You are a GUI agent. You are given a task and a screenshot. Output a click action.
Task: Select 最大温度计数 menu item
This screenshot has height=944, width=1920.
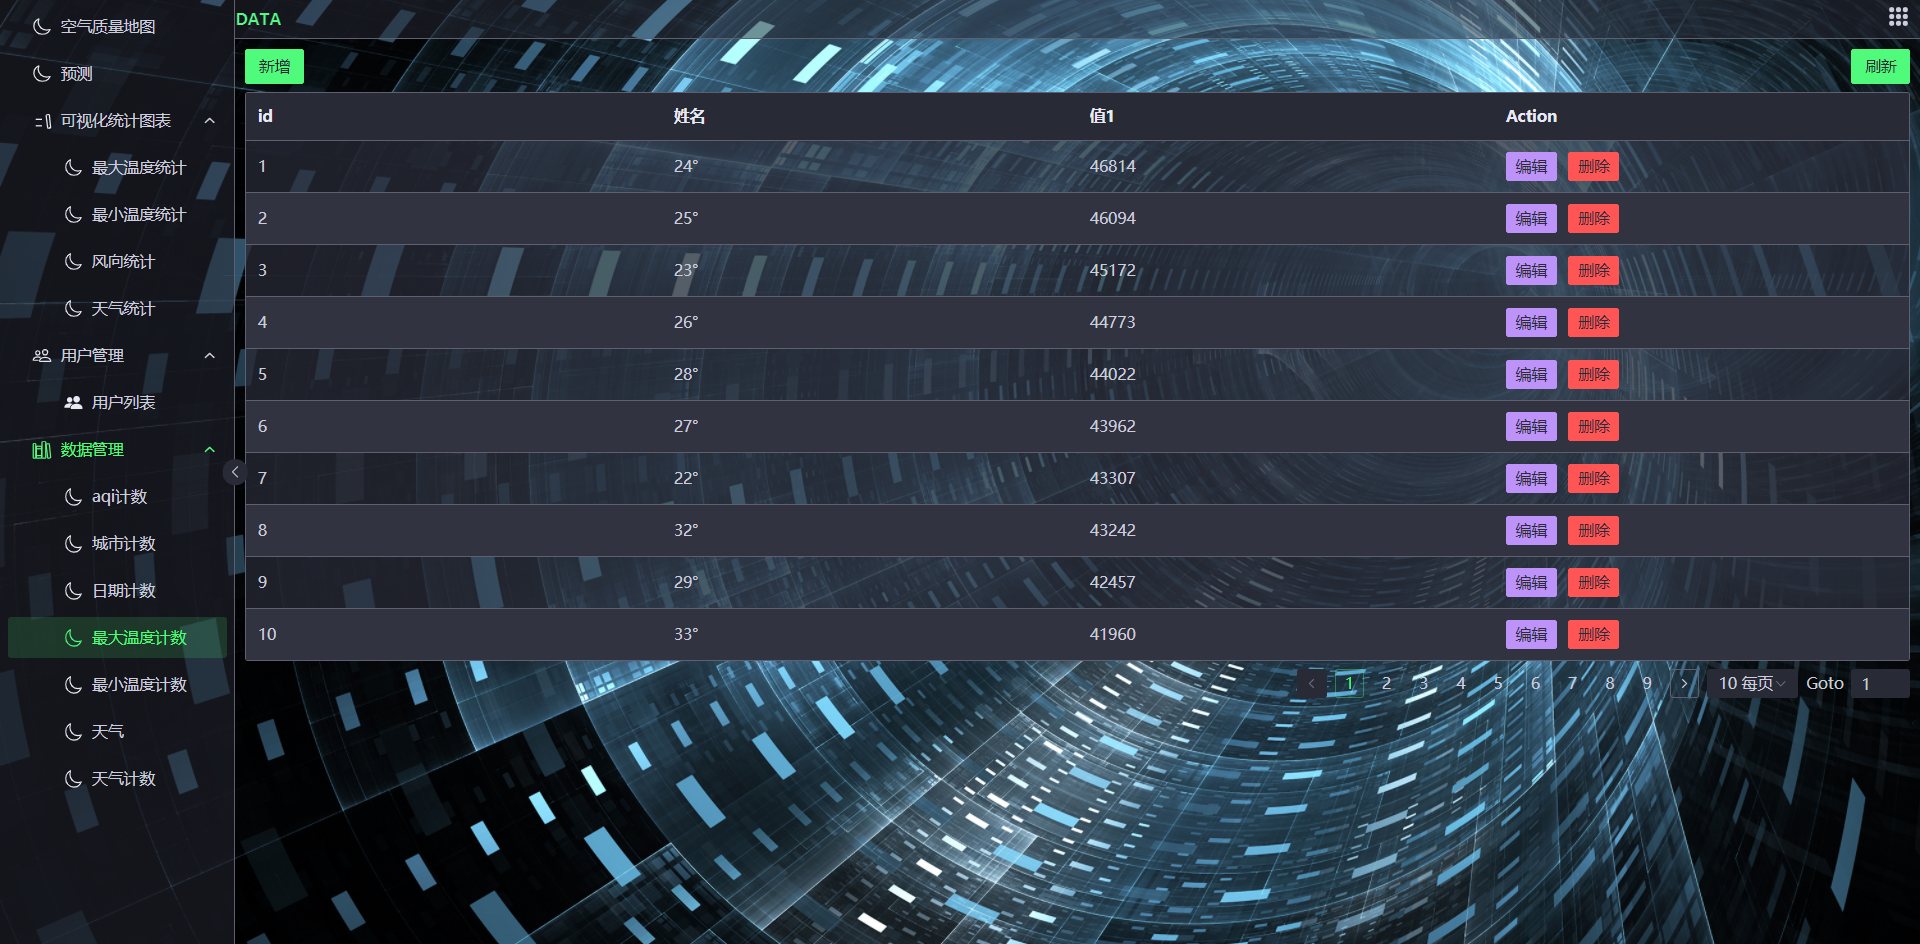tap(117, 637)
